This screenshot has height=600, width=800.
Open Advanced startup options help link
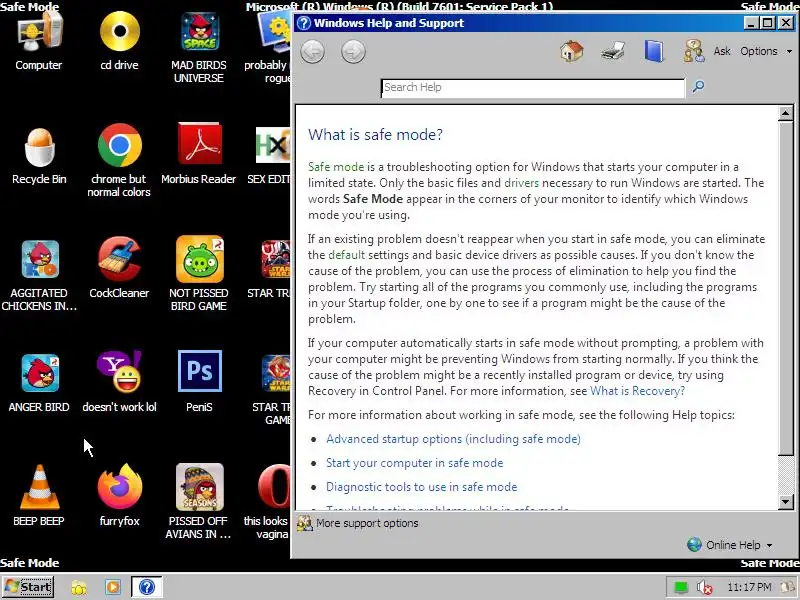[x=453, y=439]
